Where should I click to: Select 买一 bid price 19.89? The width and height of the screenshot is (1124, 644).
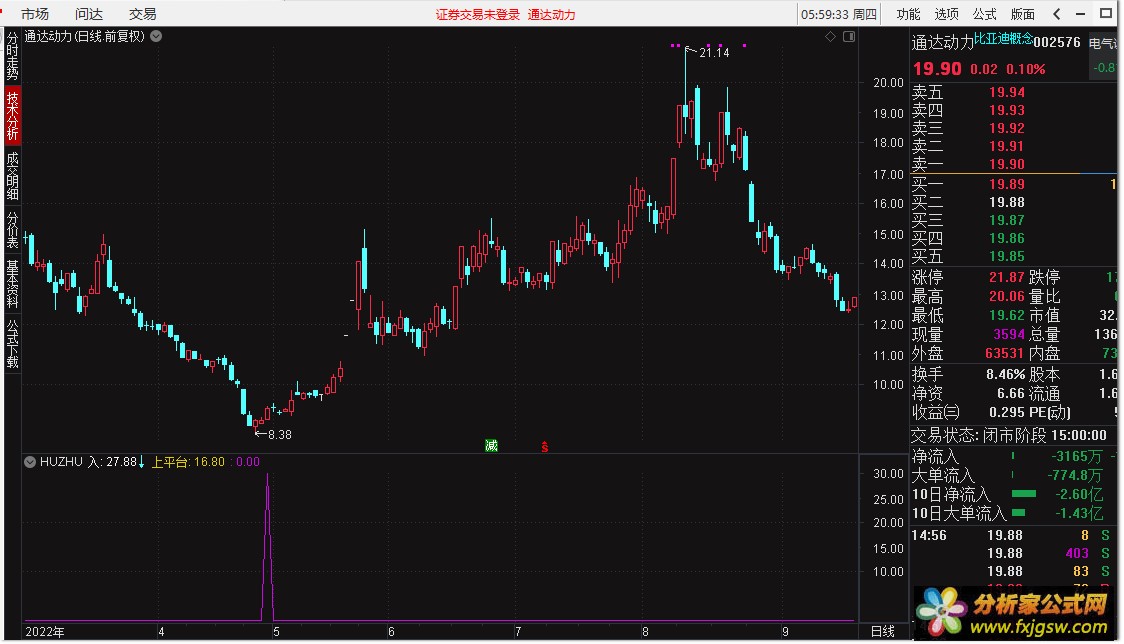pos(1006,184)
